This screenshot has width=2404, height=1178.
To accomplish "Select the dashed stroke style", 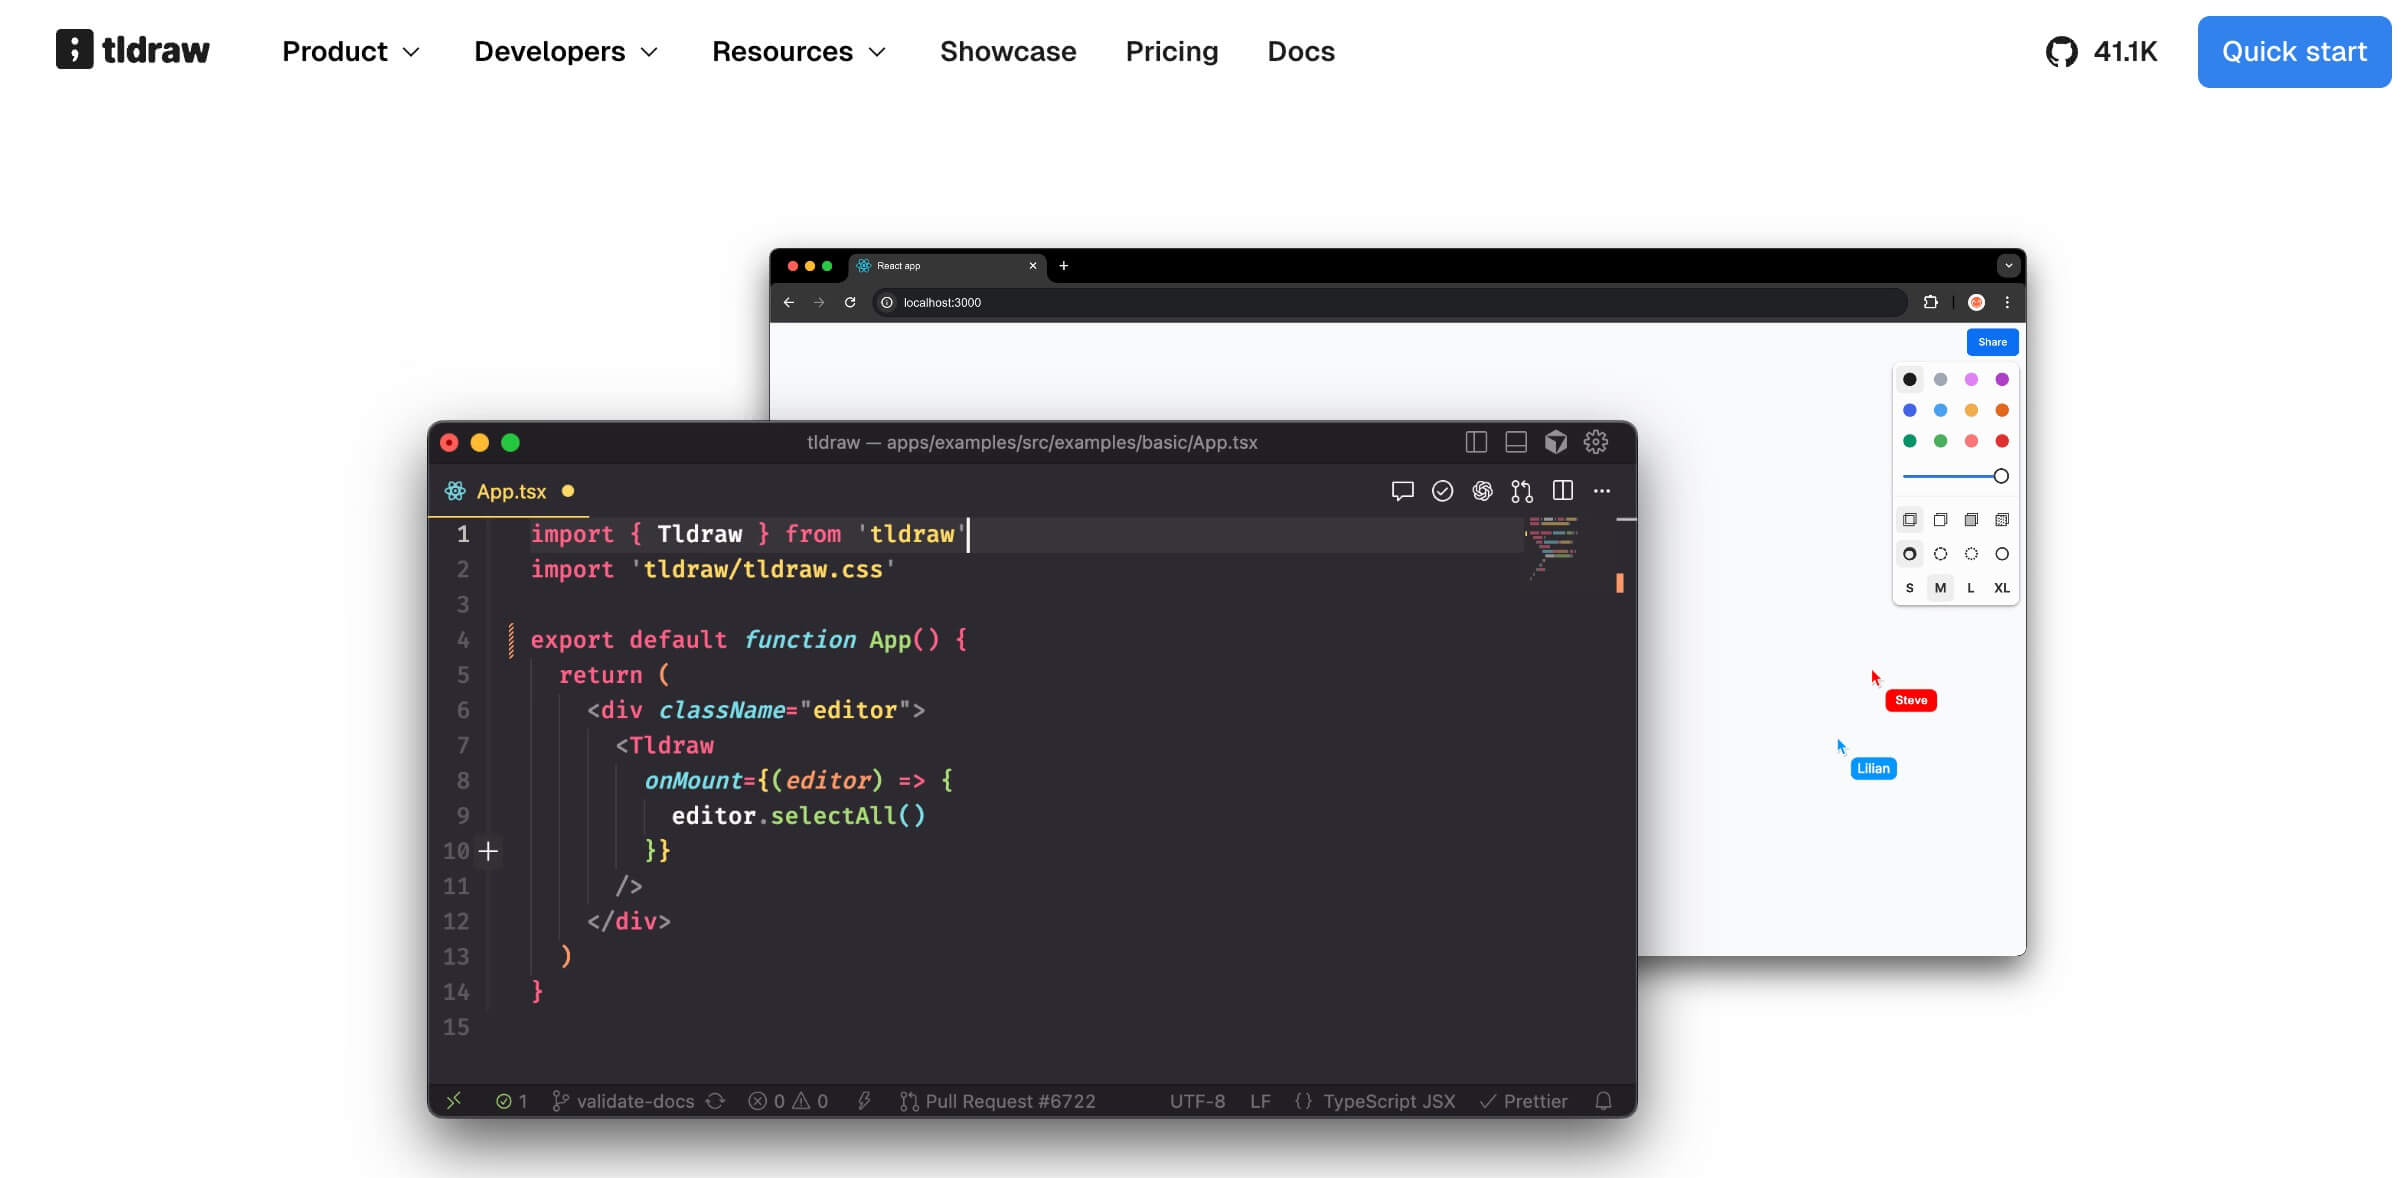I will point(1940,554).
